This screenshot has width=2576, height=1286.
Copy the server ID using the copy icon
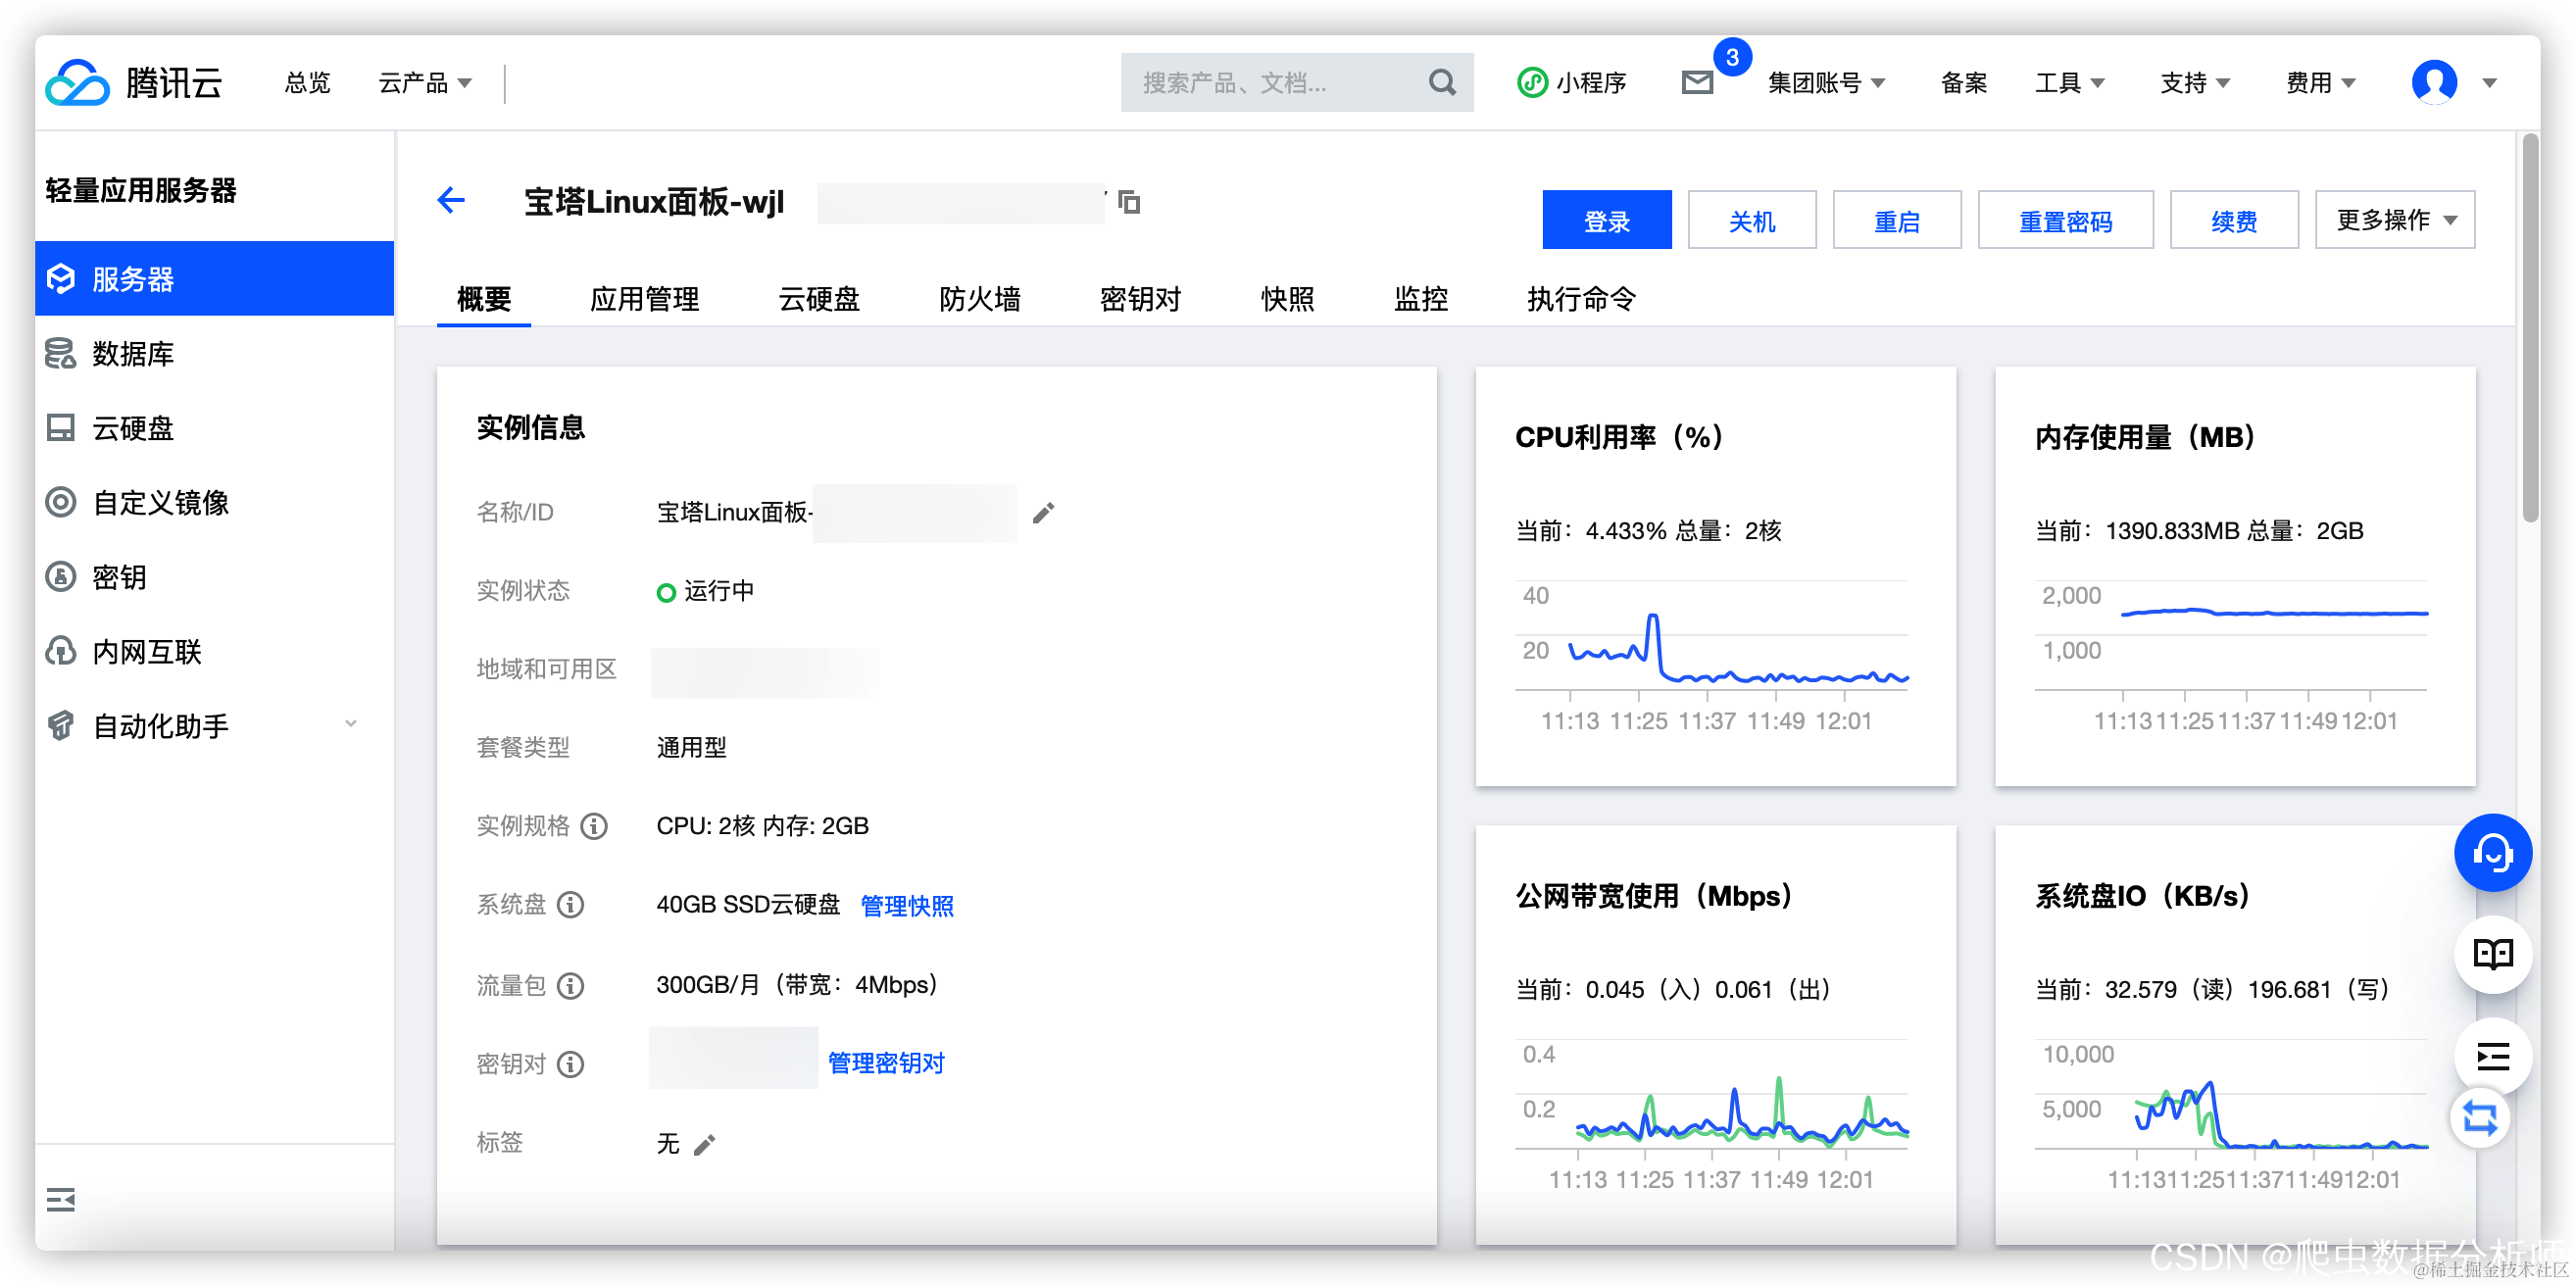1128,202
